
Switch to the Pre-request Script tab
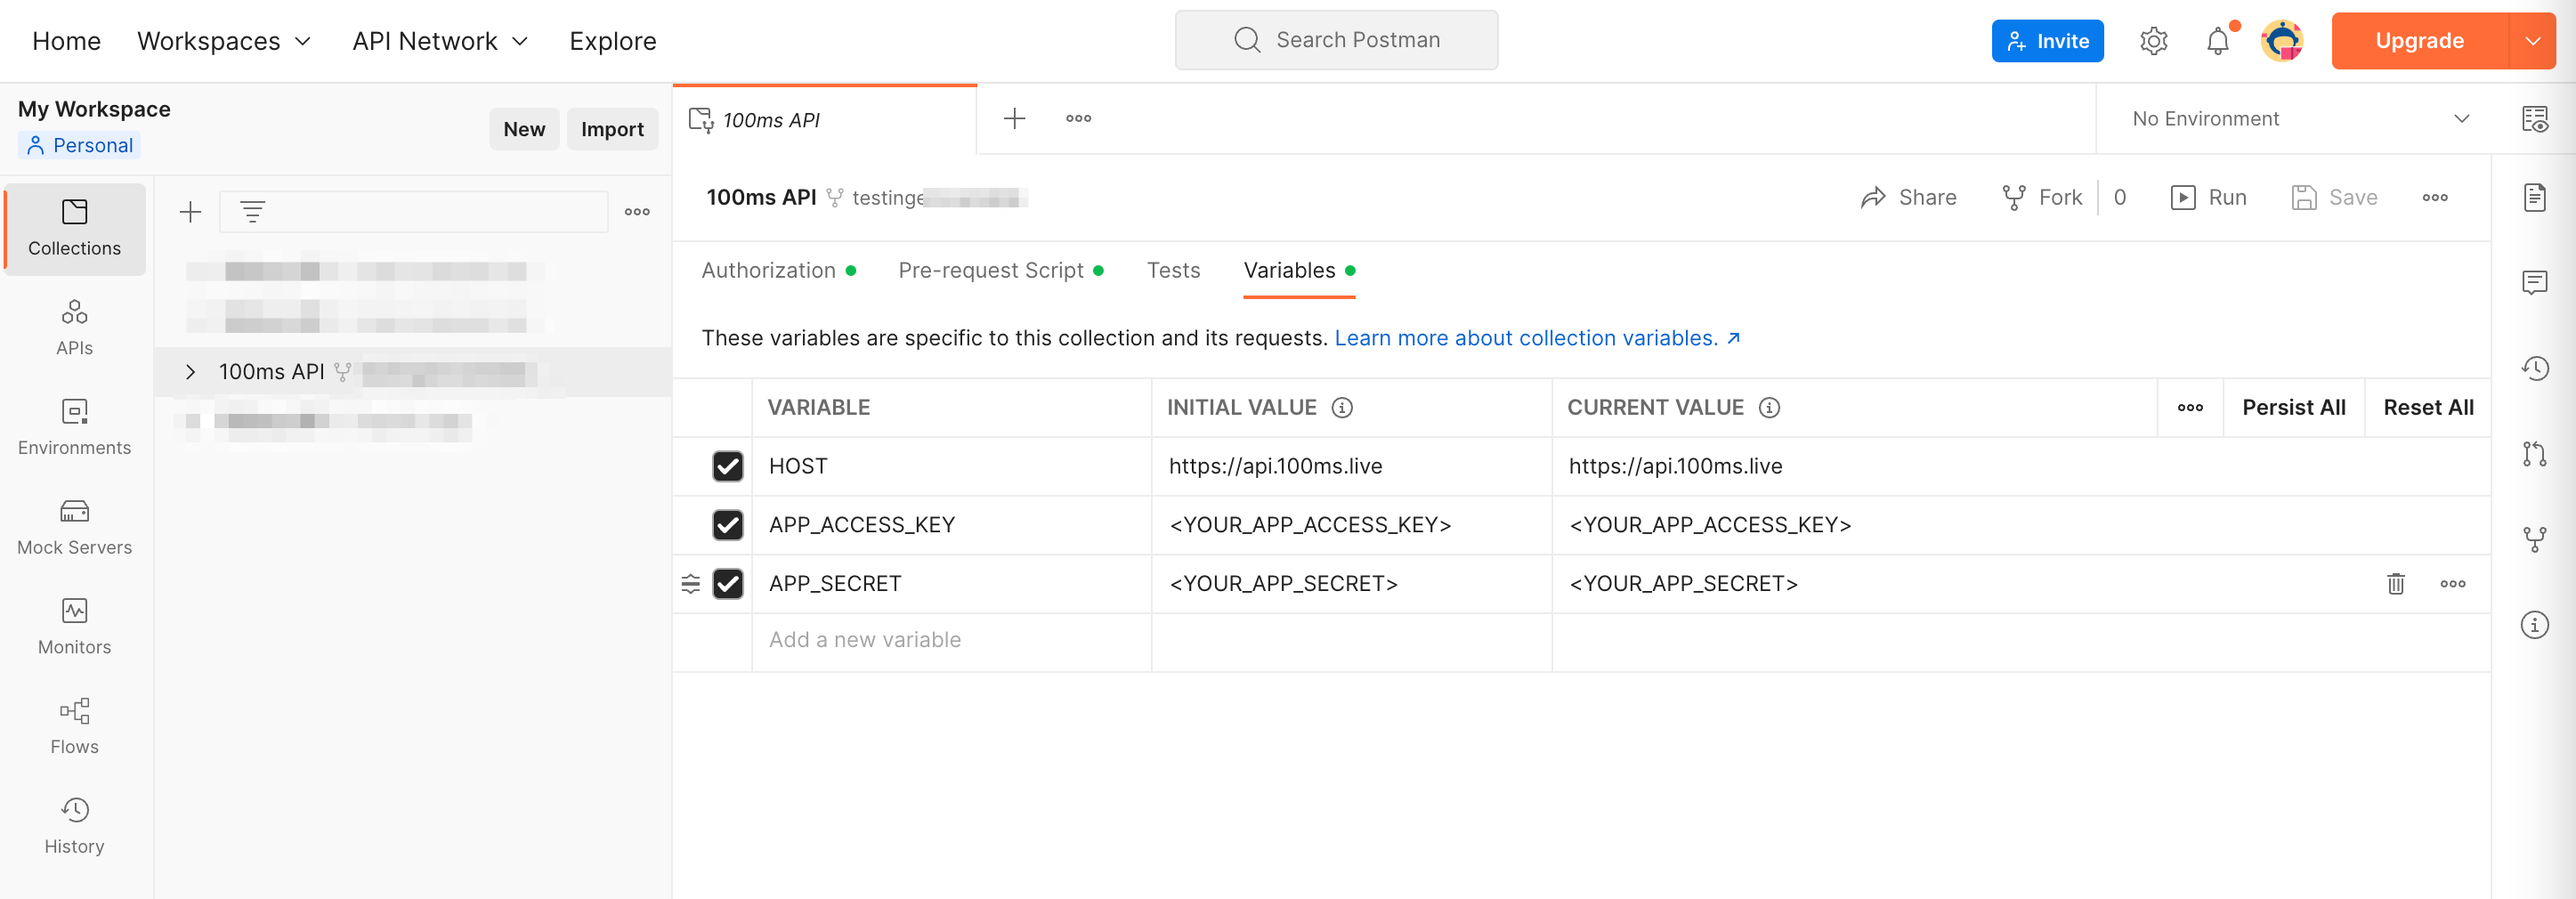pyautogui.click(x=990, y=271)
